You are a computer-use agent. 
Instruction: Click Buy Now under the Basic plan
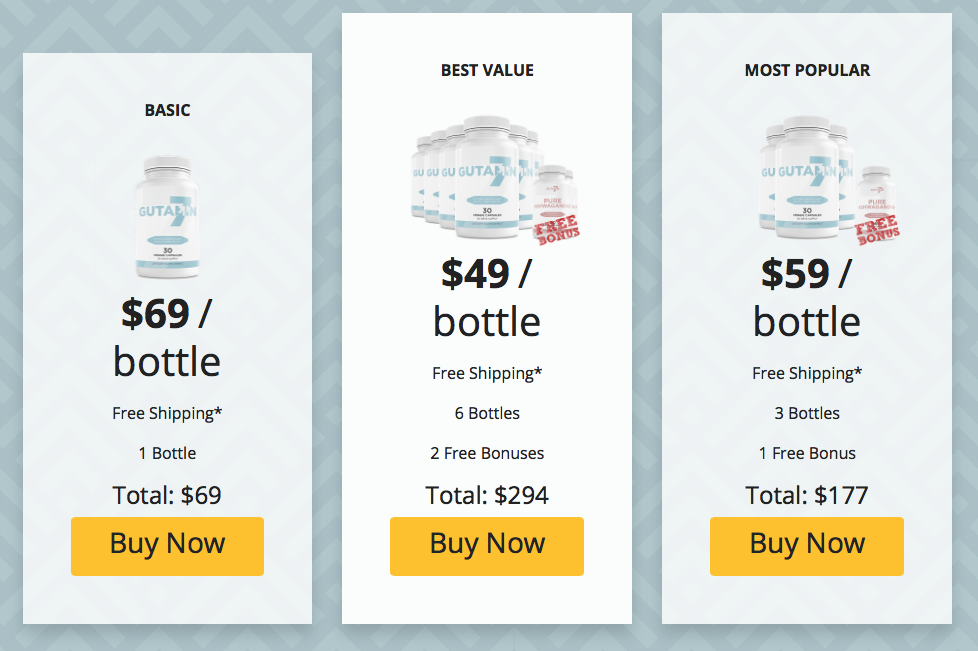pos(167,545)
